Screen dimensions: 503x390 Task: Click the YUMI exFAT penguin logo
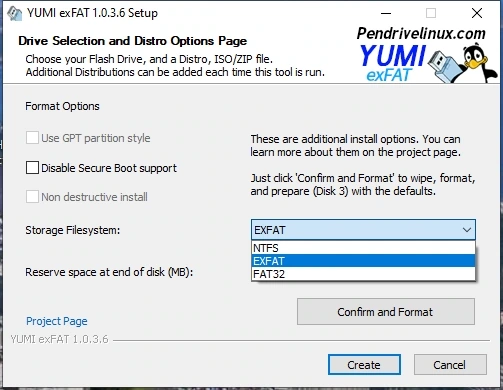pos(428,62)
